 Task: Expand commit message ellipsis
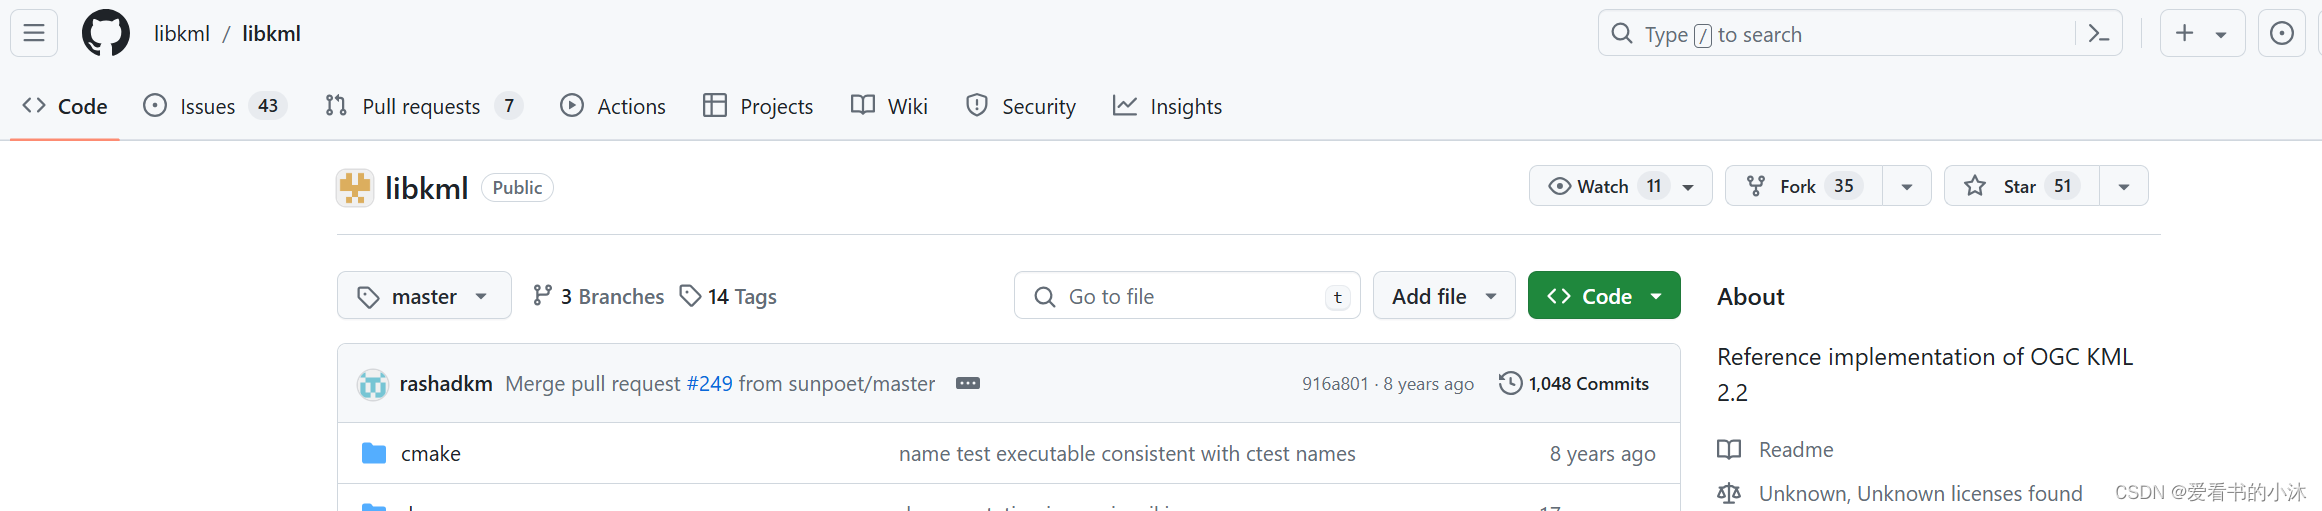click(x=967, y=383)
